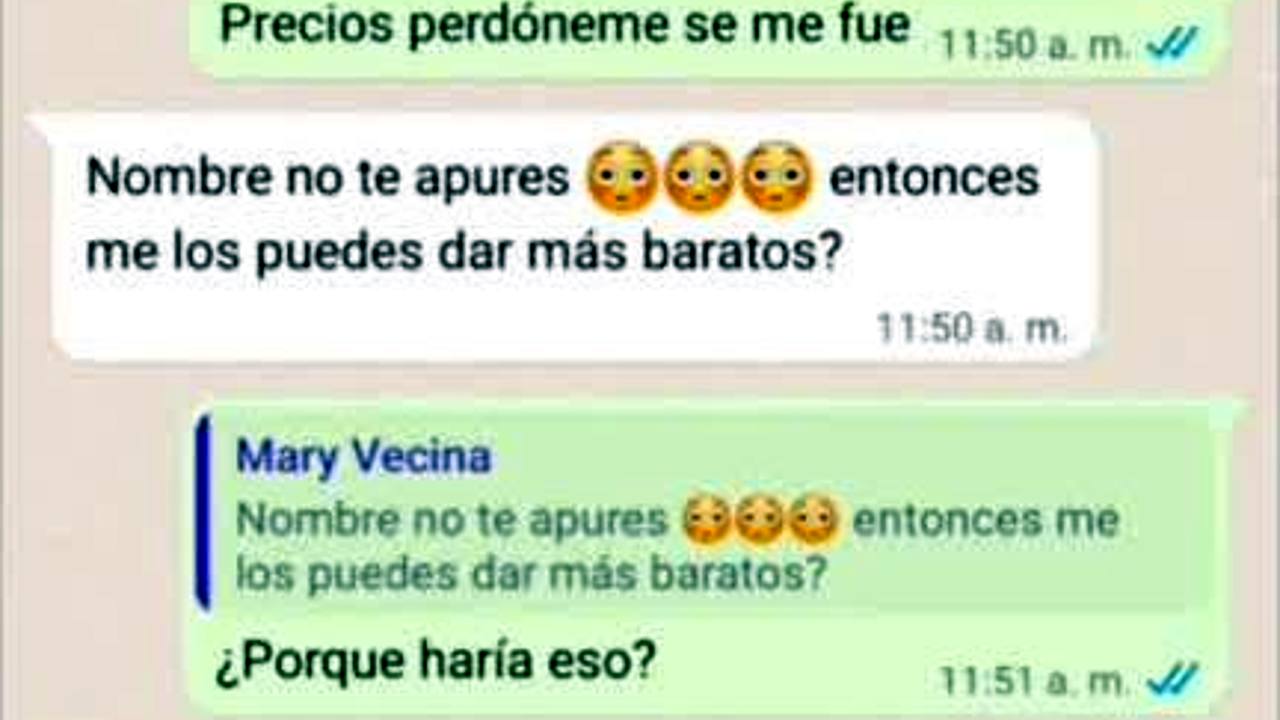Click the middle small emoji in quoted reply

[761, 522]
